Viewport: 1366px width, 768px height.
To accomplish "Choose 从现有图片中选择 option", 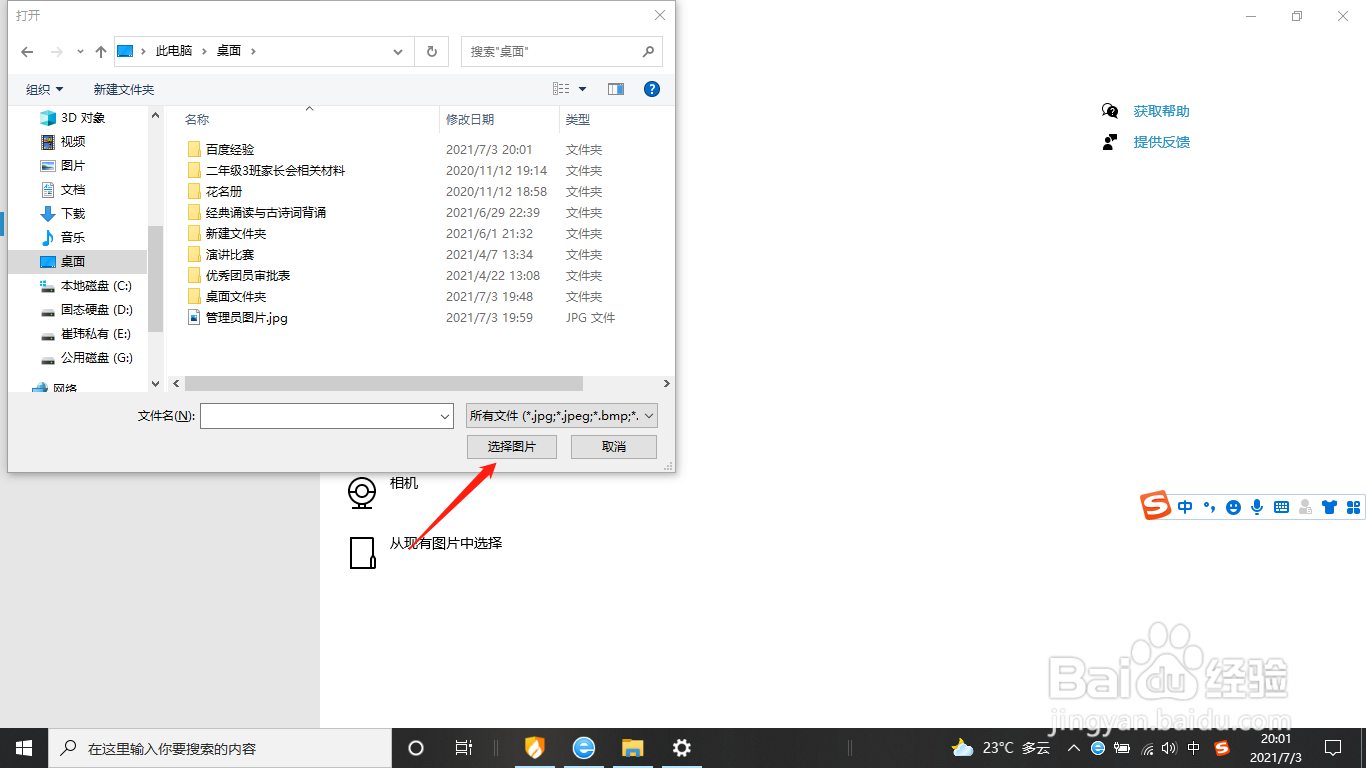I will 445,544.
